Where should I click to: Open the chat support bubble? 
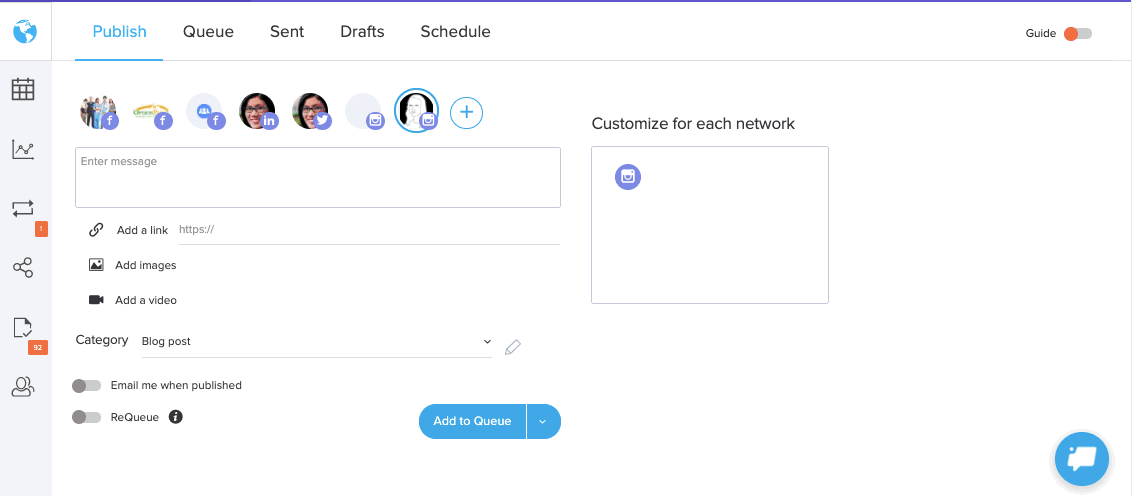click(x=1082, y=459)
